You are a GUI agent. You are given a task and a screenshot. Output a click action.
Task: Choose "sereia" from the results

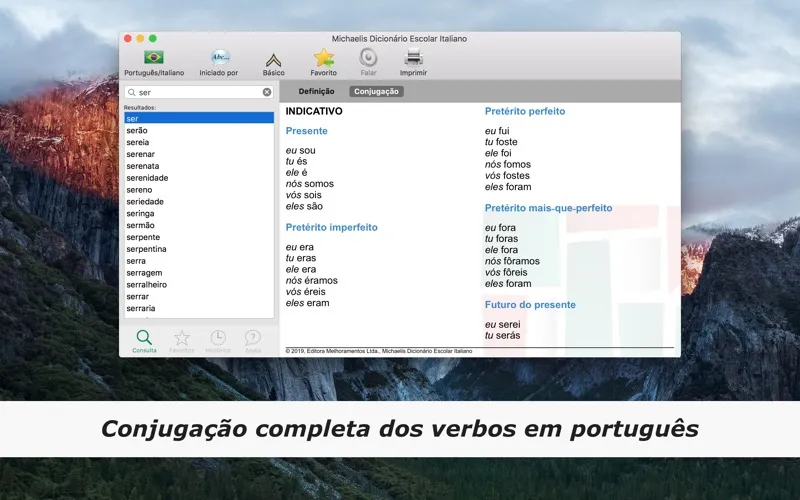click(x=137, y=142)
